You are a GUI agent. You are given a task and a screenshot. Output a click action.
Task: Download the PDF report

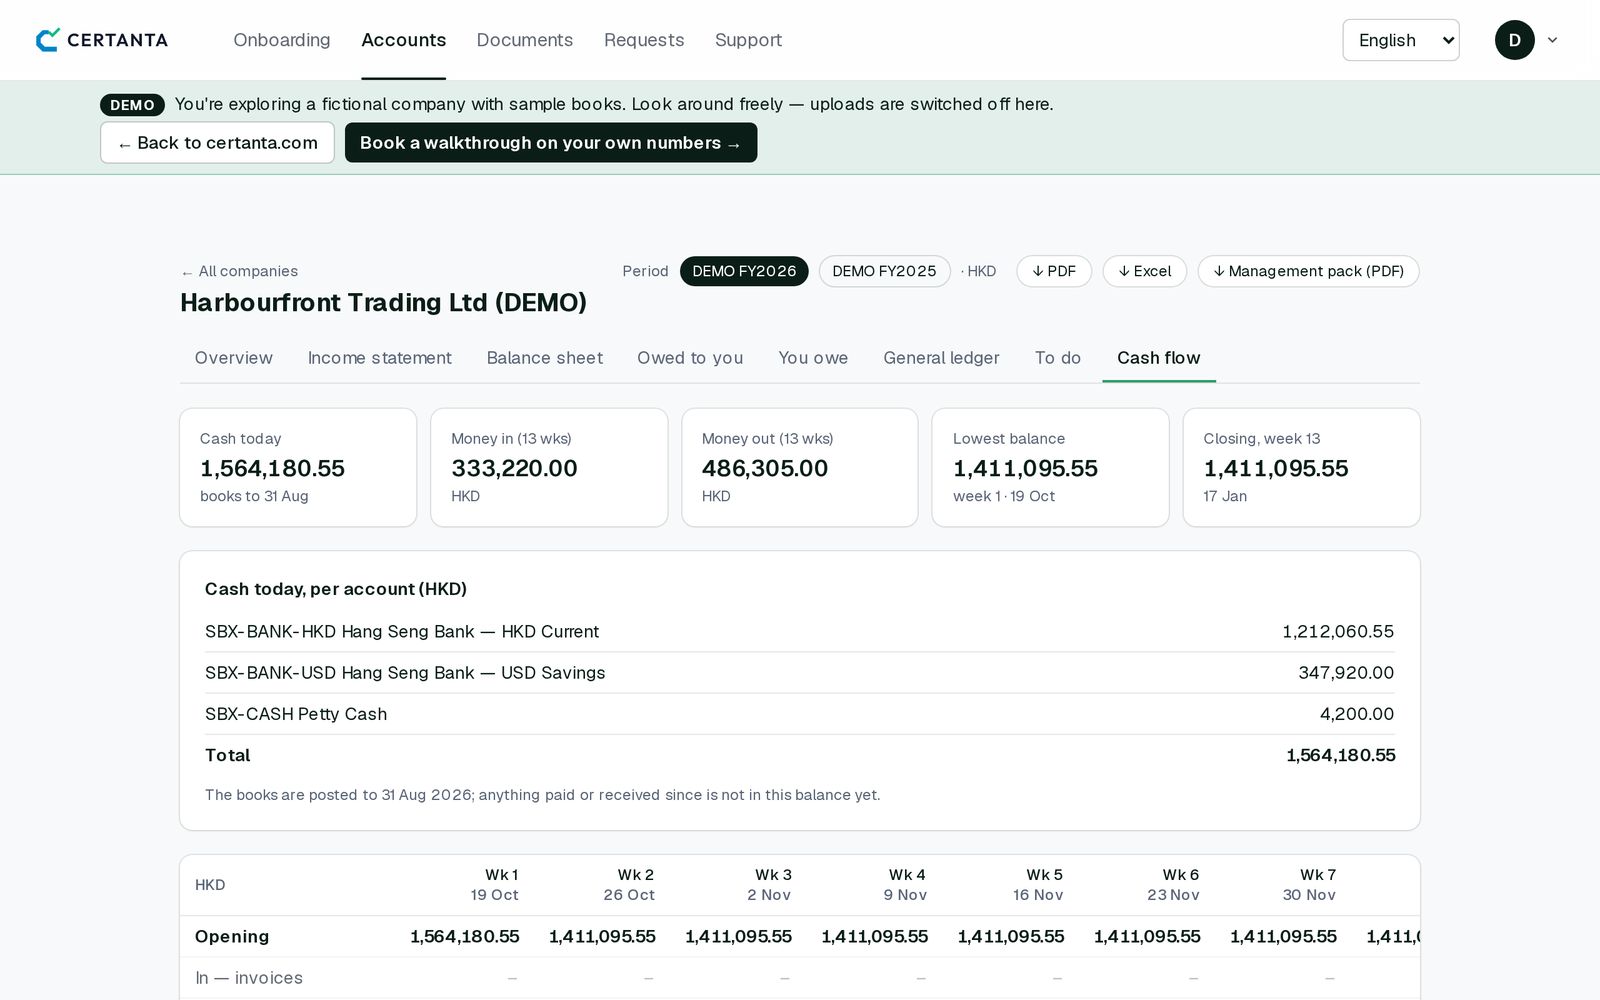coord(1054,271)
